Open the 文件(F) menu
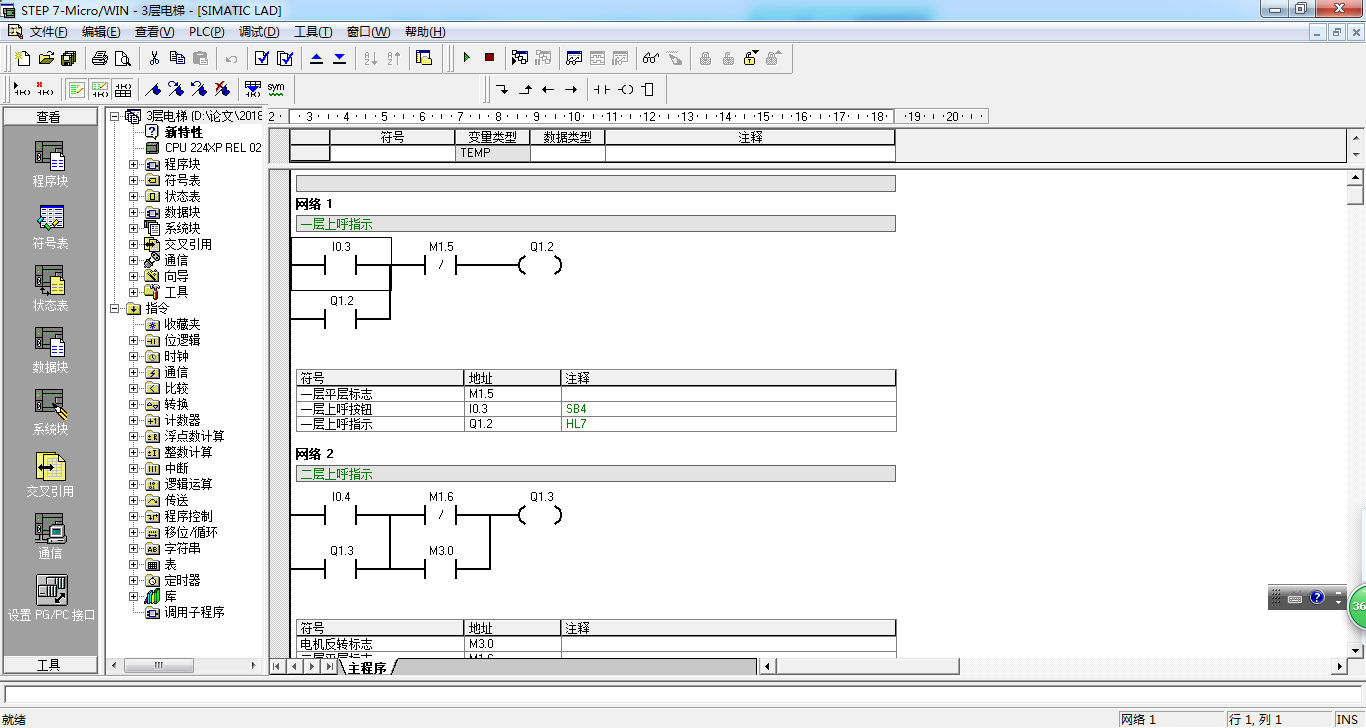Viewport: 1366px width, 728px height. [49, 32]
